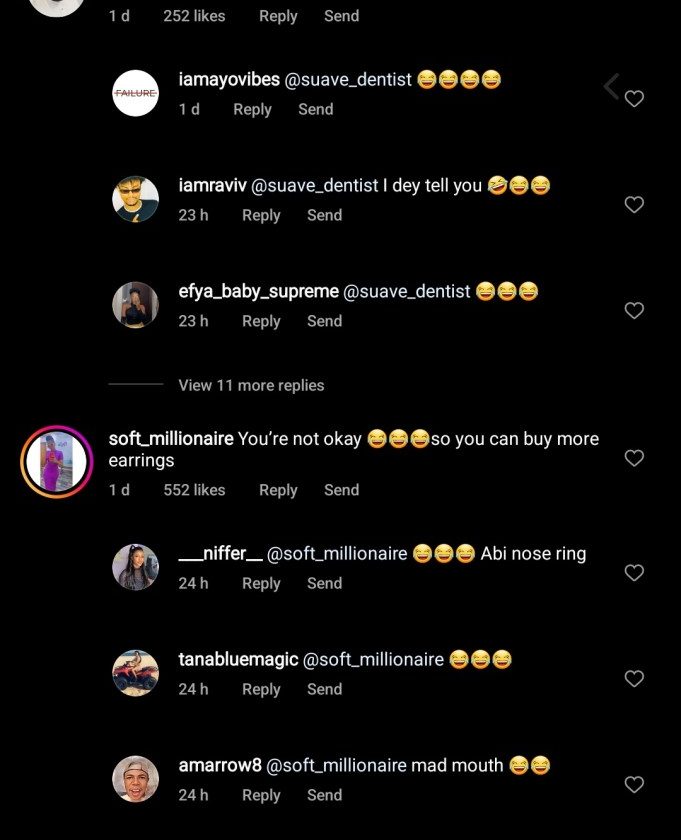
Task: Open soft_millionaire's story profile ring
Action: coord(56,461)
